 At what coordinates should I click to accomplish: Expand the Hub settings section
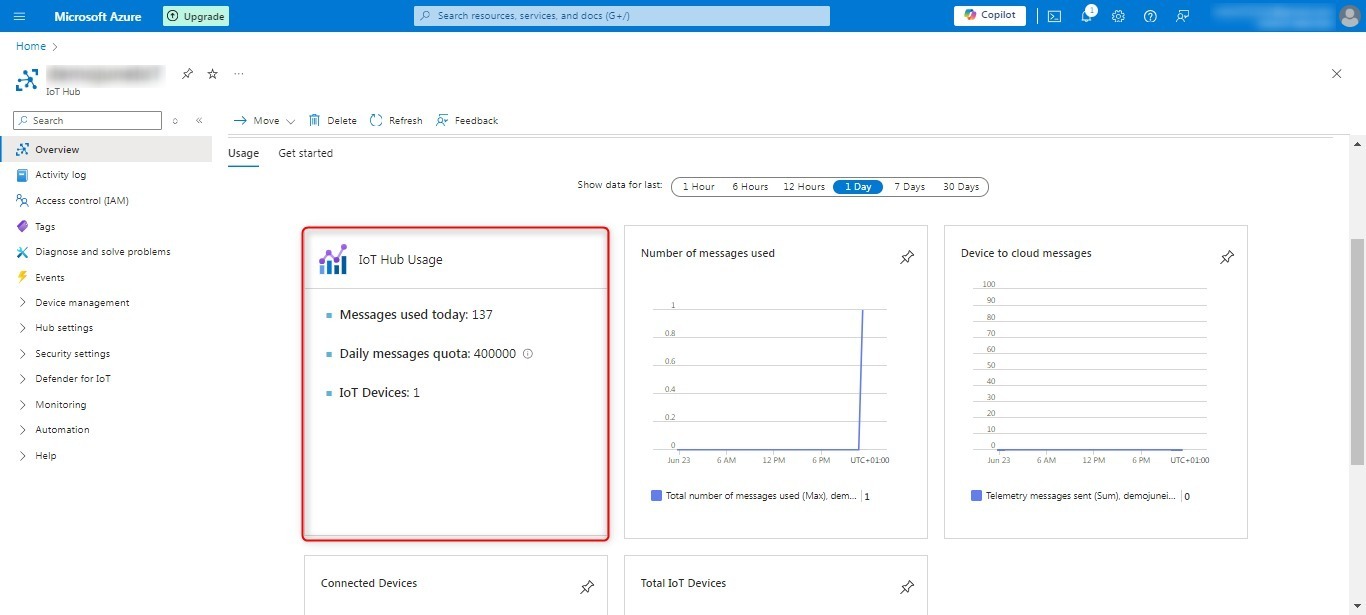pyautogui.click(x=64, y=328)
